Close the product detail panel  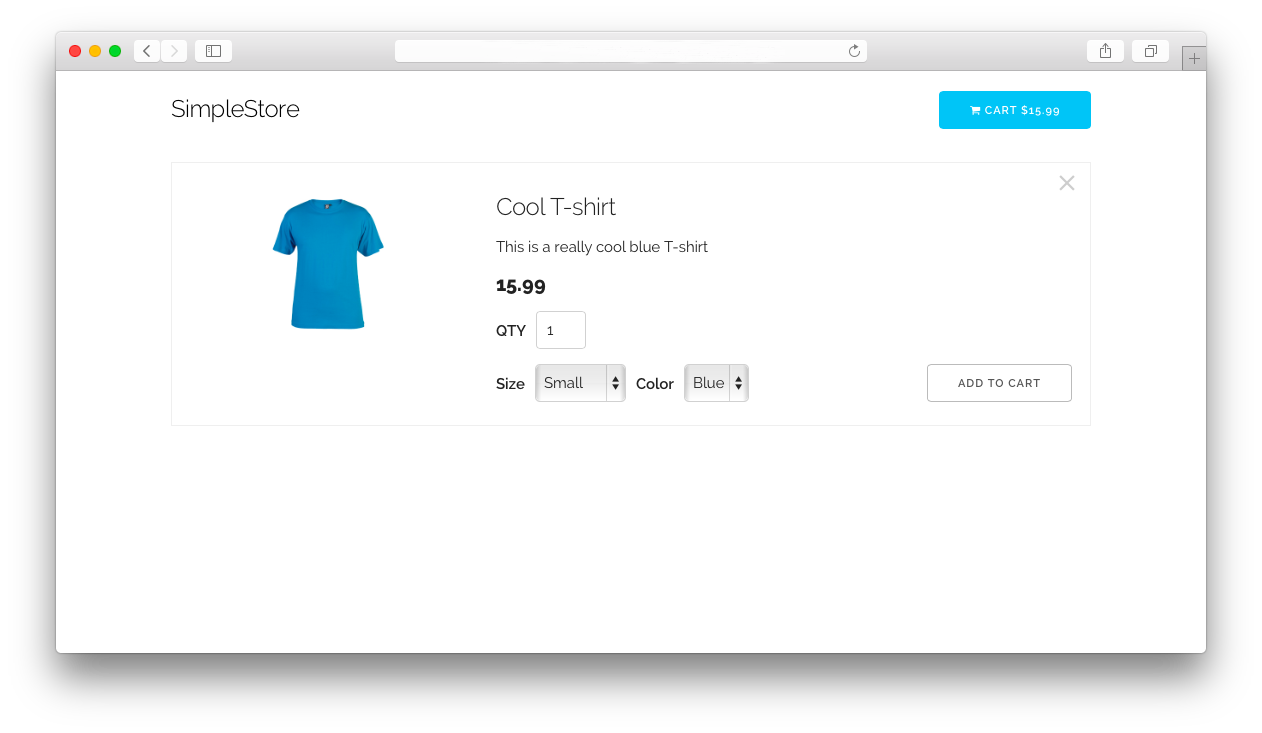[1067, 183]
